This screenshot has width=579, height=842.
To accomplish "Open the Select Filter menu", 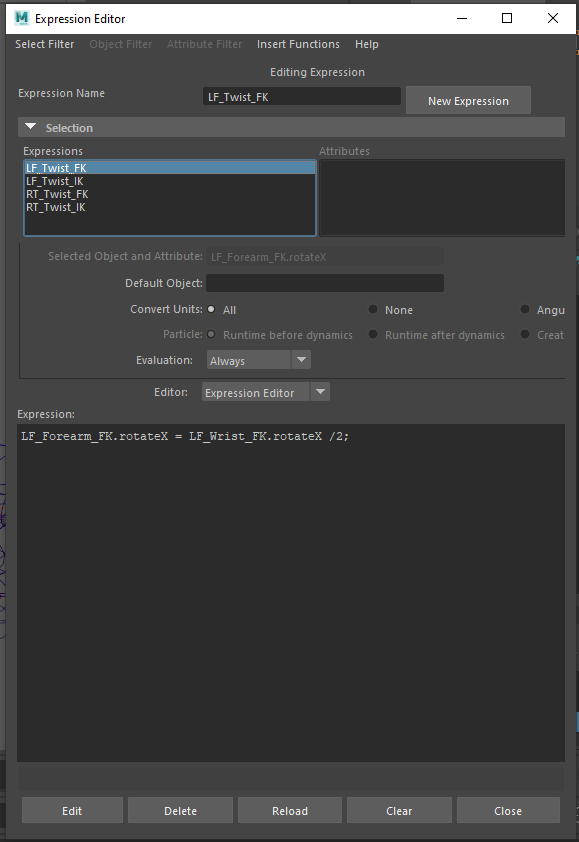I will [45, 44].
